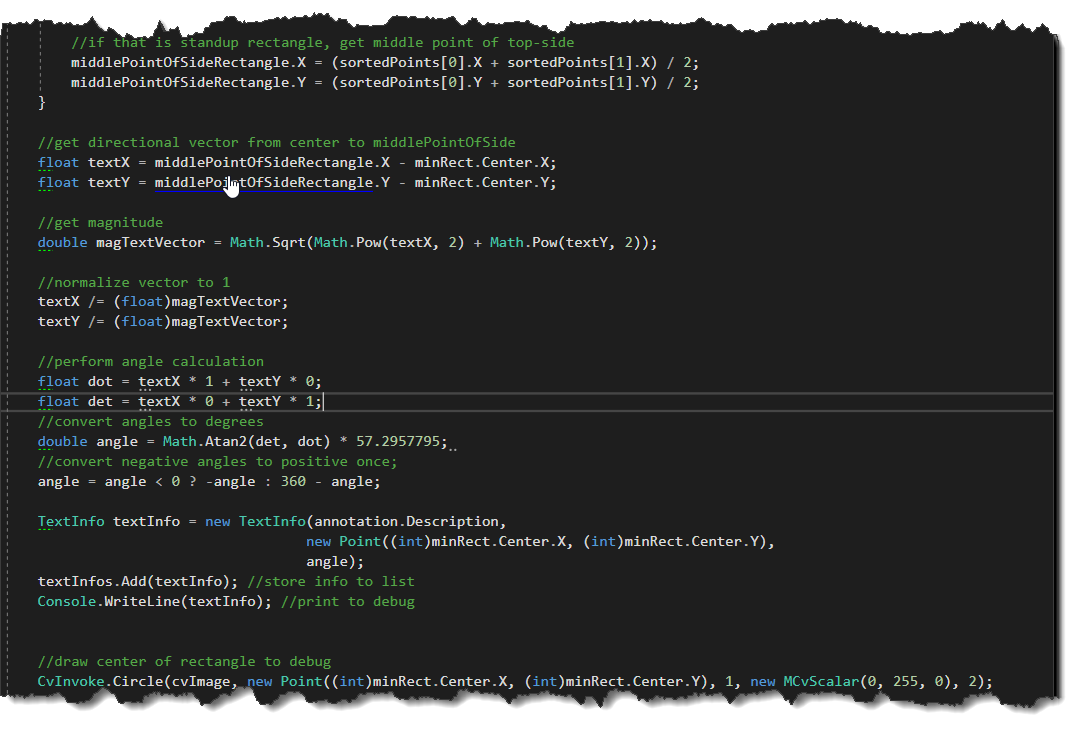Click the textInfos.Add call

pos(100,581)
